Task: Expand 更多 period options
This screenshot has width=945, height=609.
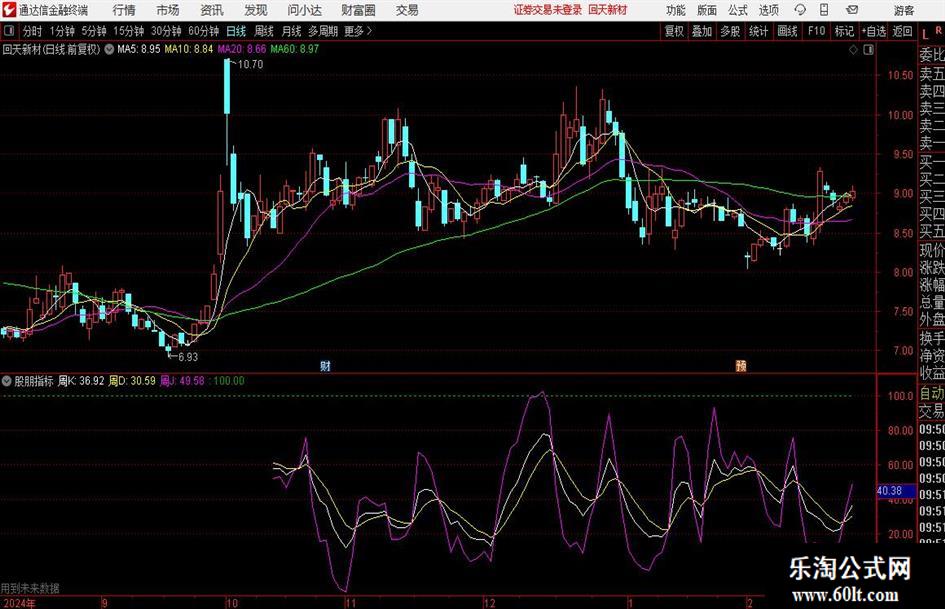Action: 358,31
